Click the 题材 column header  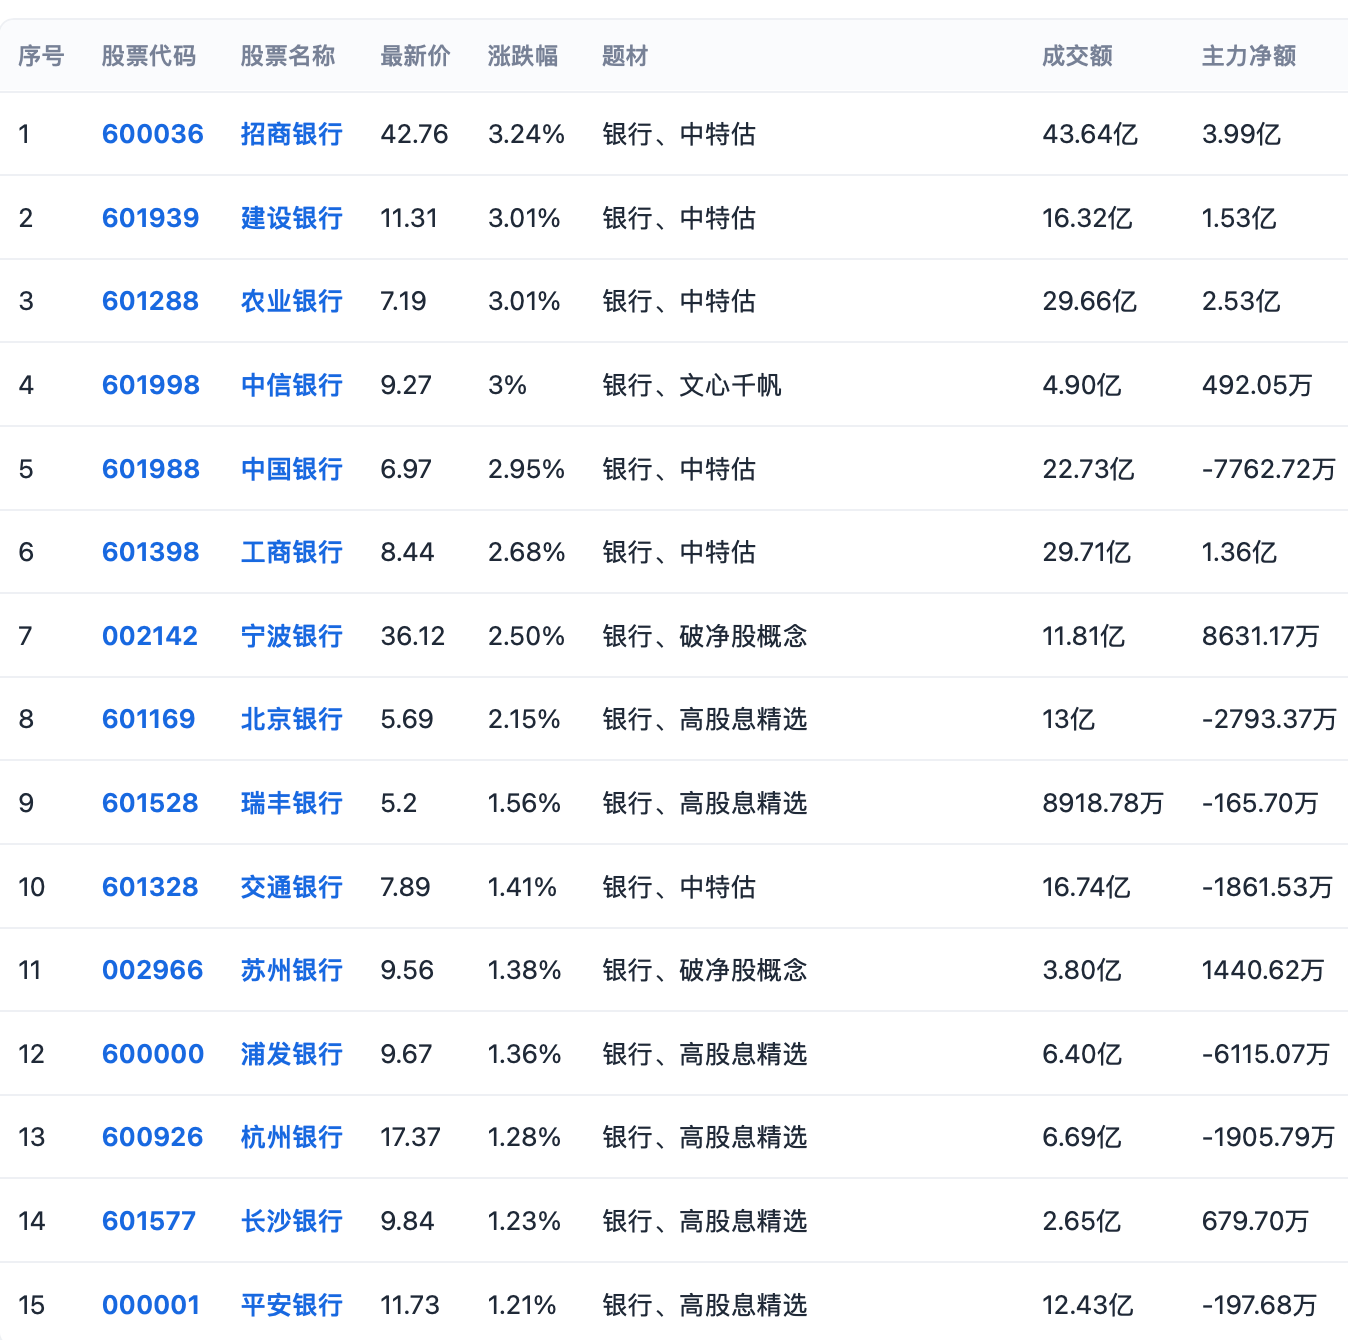coord(625,56)
